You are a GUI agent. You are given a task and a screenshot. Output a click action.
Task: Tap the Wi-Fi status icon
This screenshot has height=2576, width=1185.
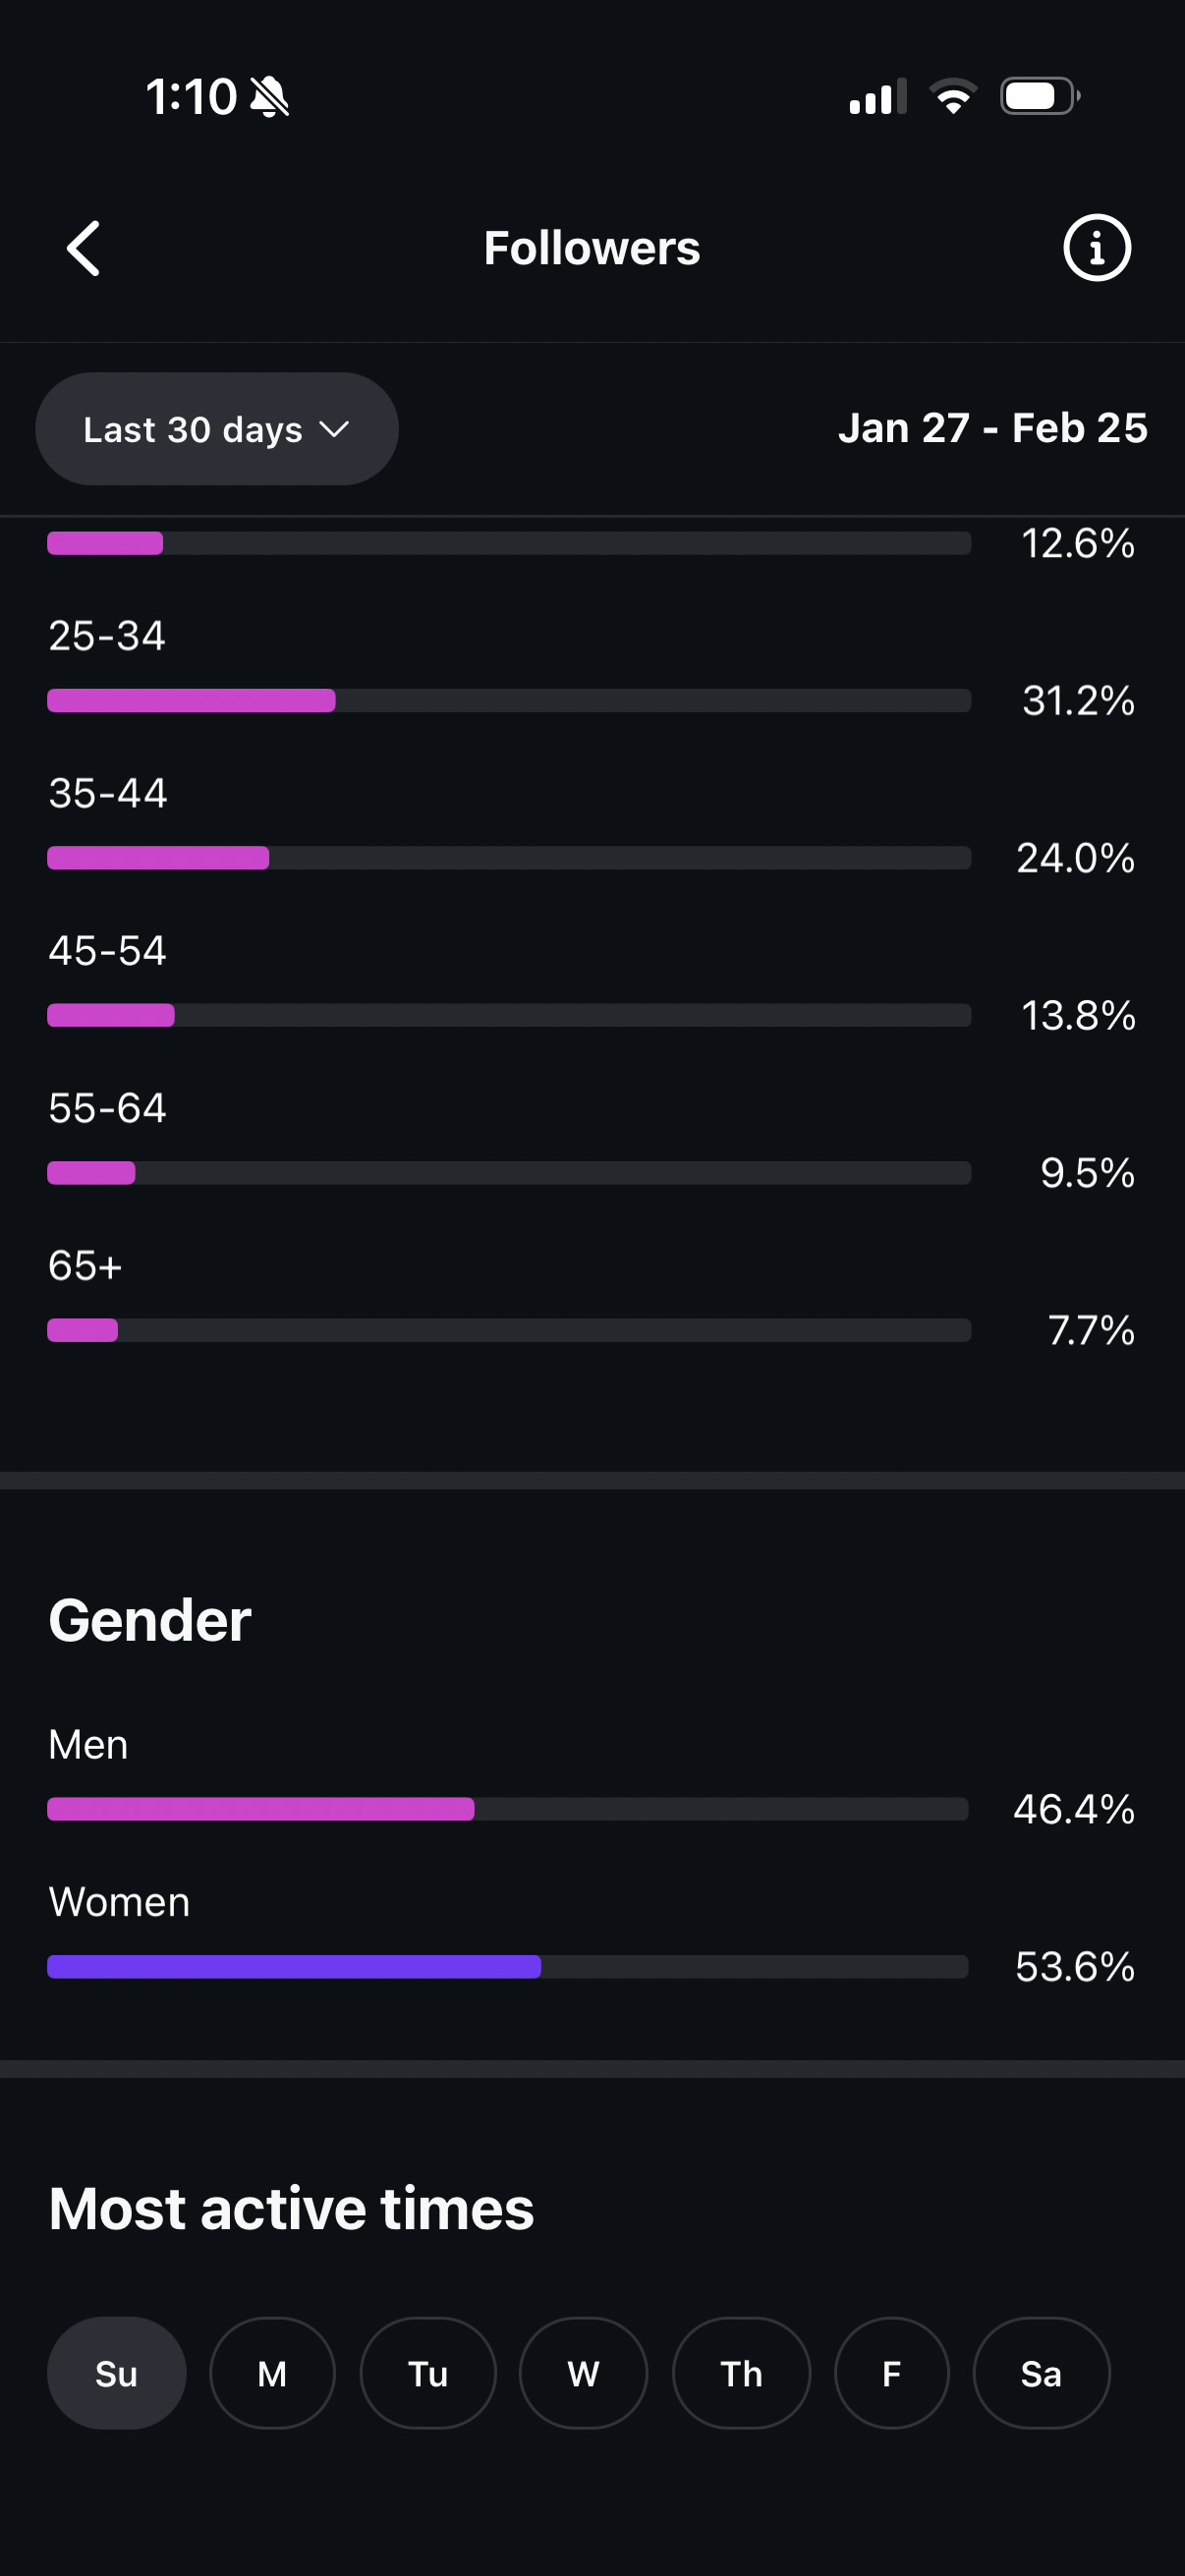click(x=953, y=97)
